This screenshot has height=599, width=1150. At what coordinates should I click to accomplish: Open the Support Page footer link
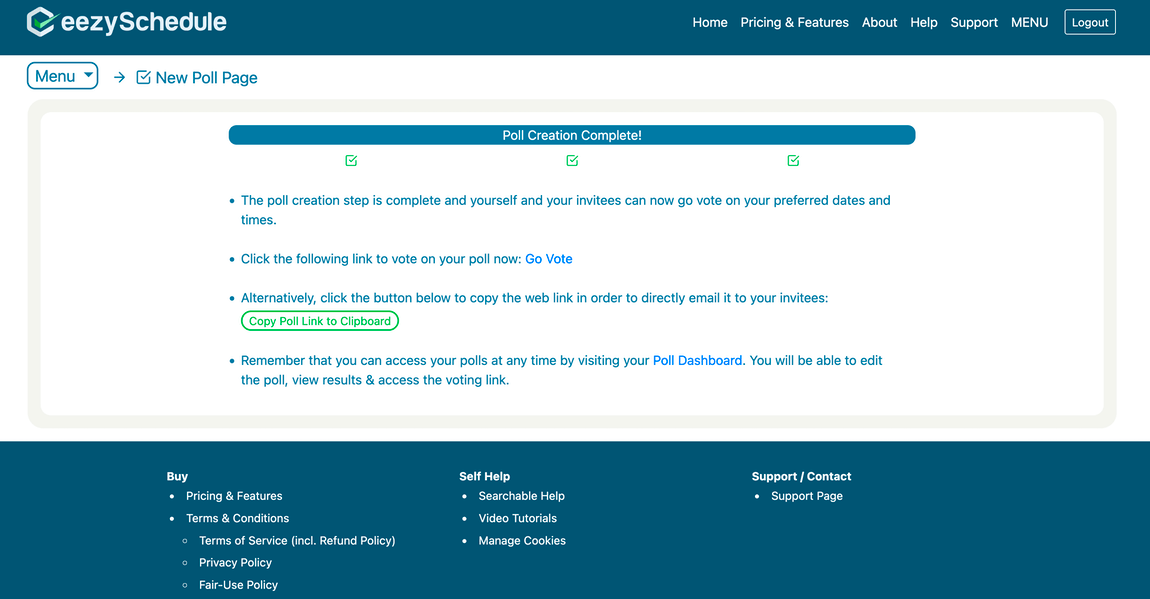807,496
